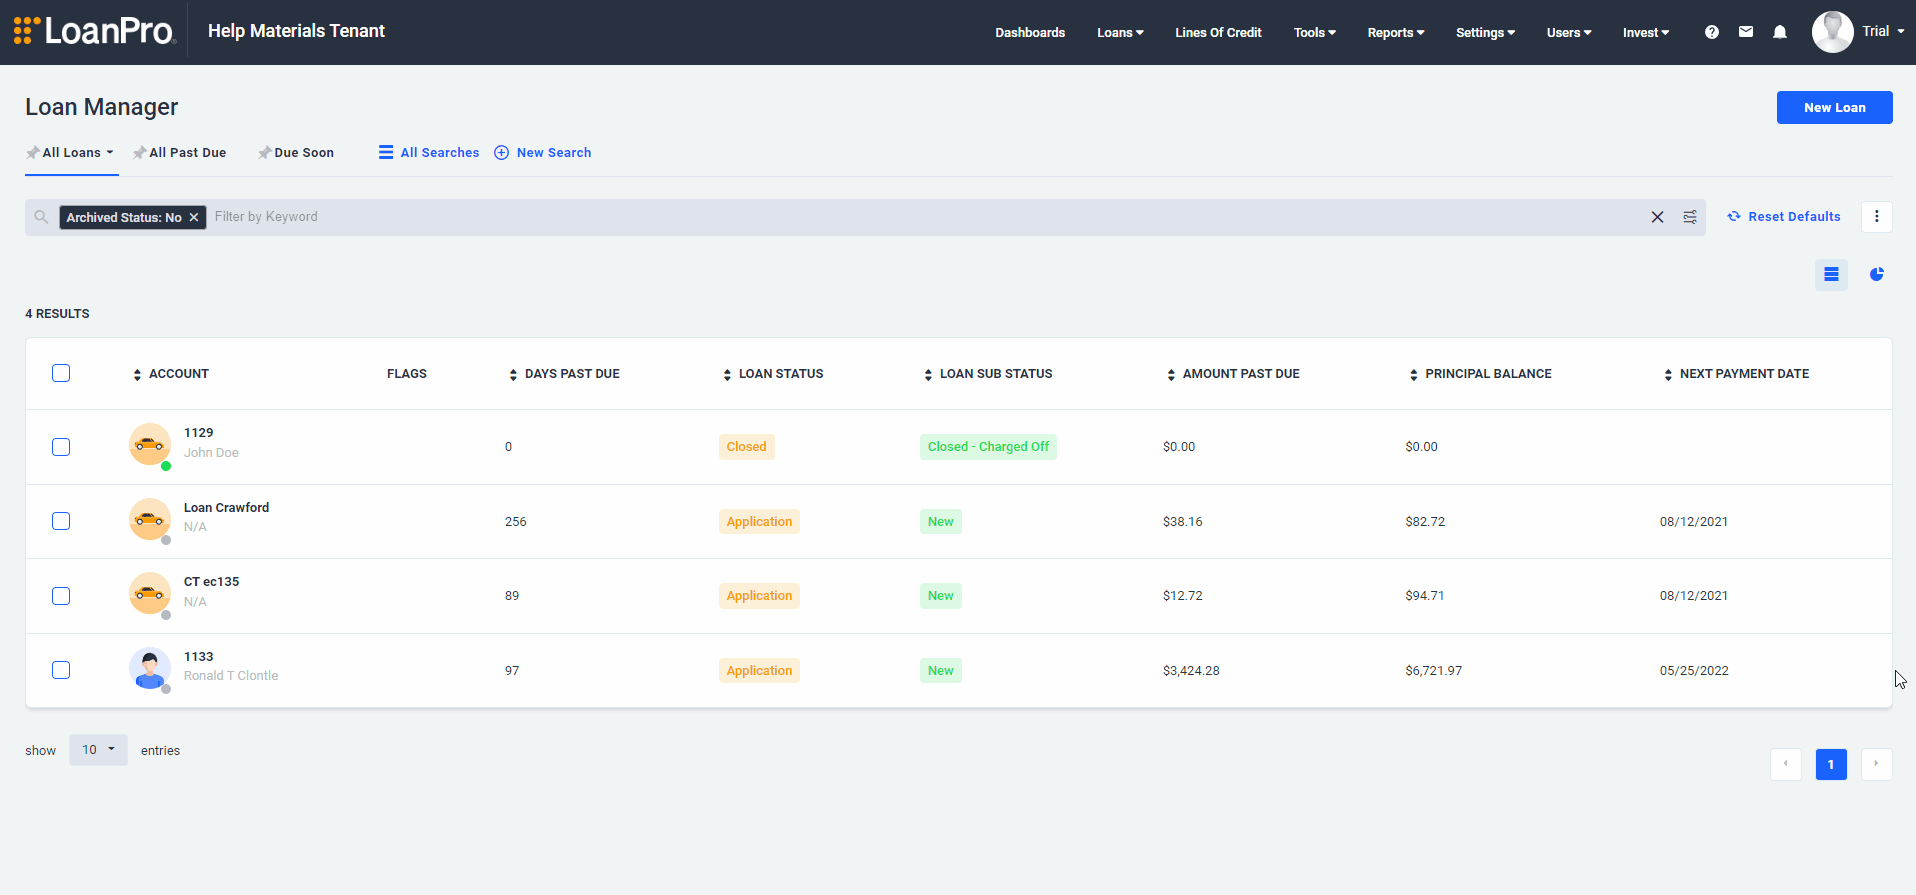Click the car avatar for Loan Crawford
The width and height of the screenshot is (1916, 895).
pos(150,519)
